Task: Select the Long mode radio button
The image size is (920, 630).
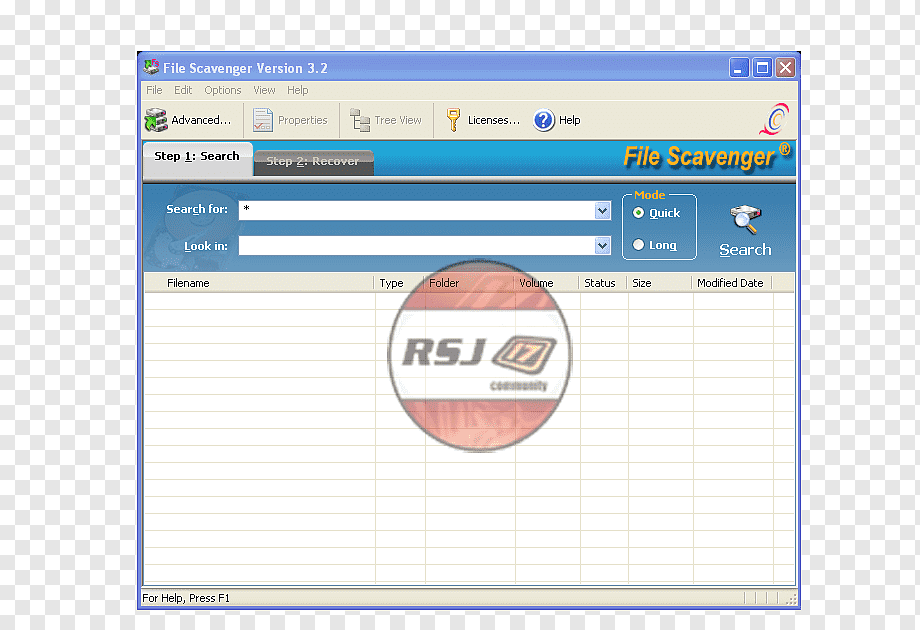Action: click(638, 245)
